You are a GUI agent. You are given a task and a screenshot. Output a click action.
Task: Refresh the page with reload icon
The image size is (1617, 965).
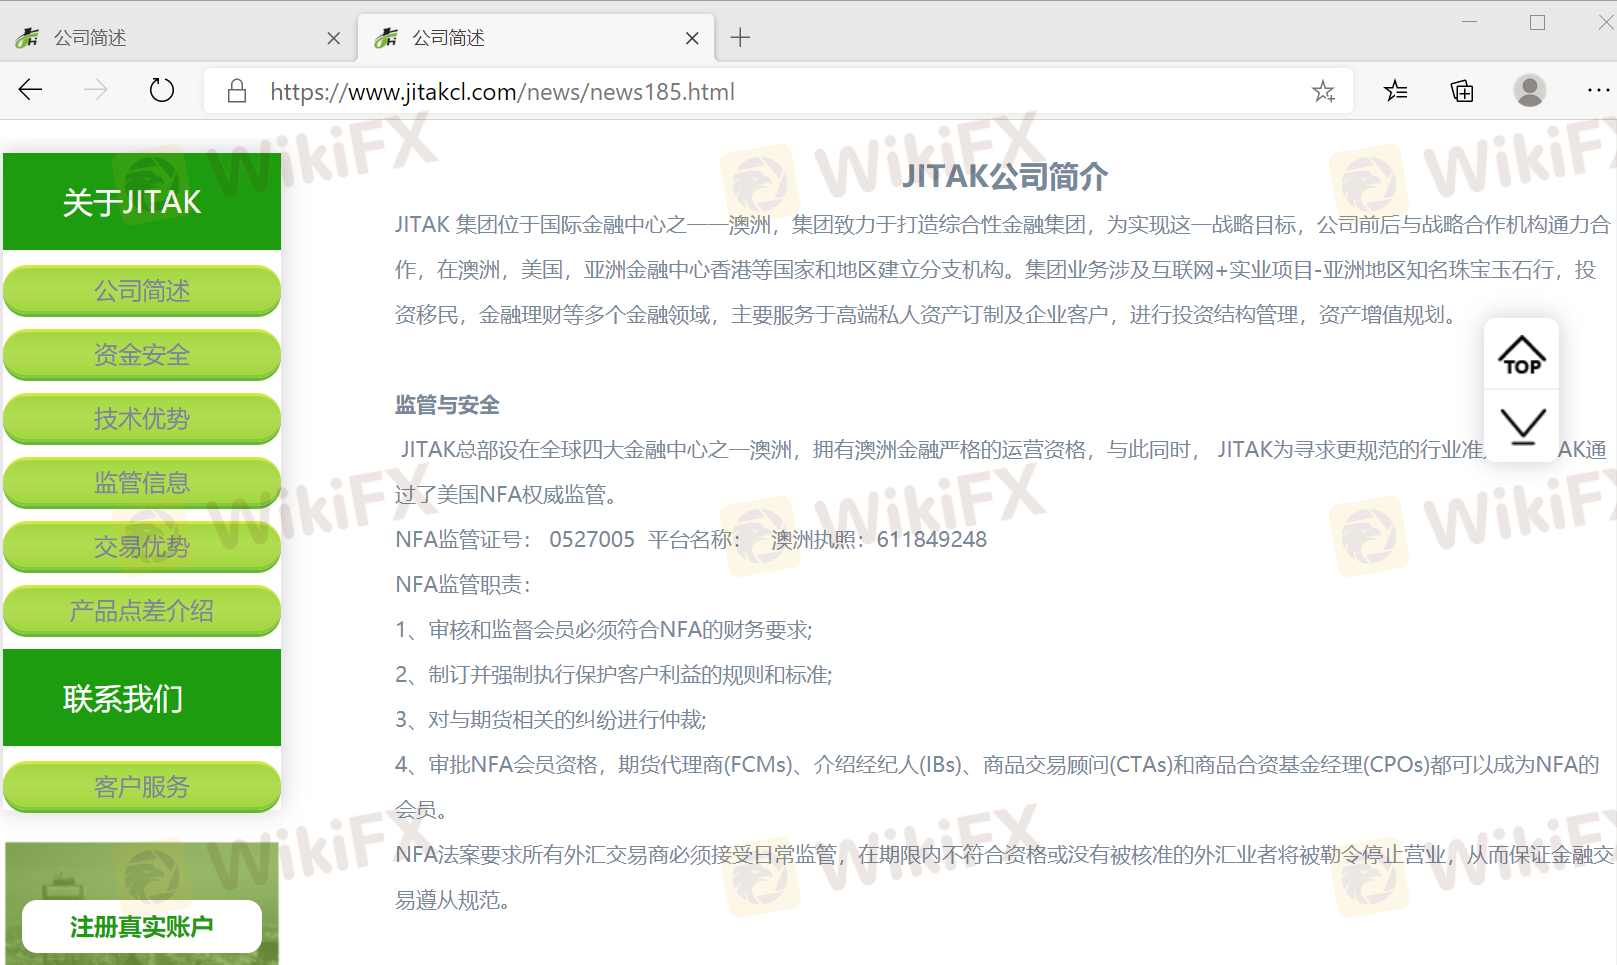pyautogui.click(x=161, y=91)
